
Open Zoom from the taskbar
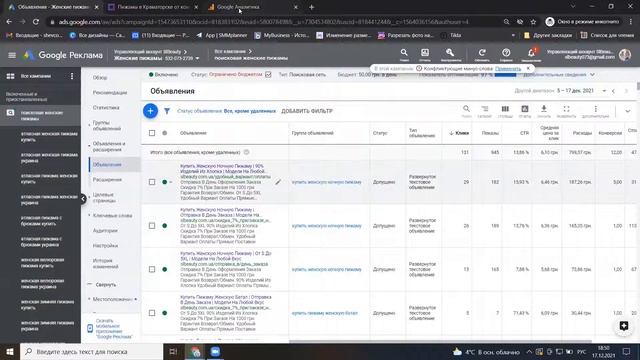215,351
